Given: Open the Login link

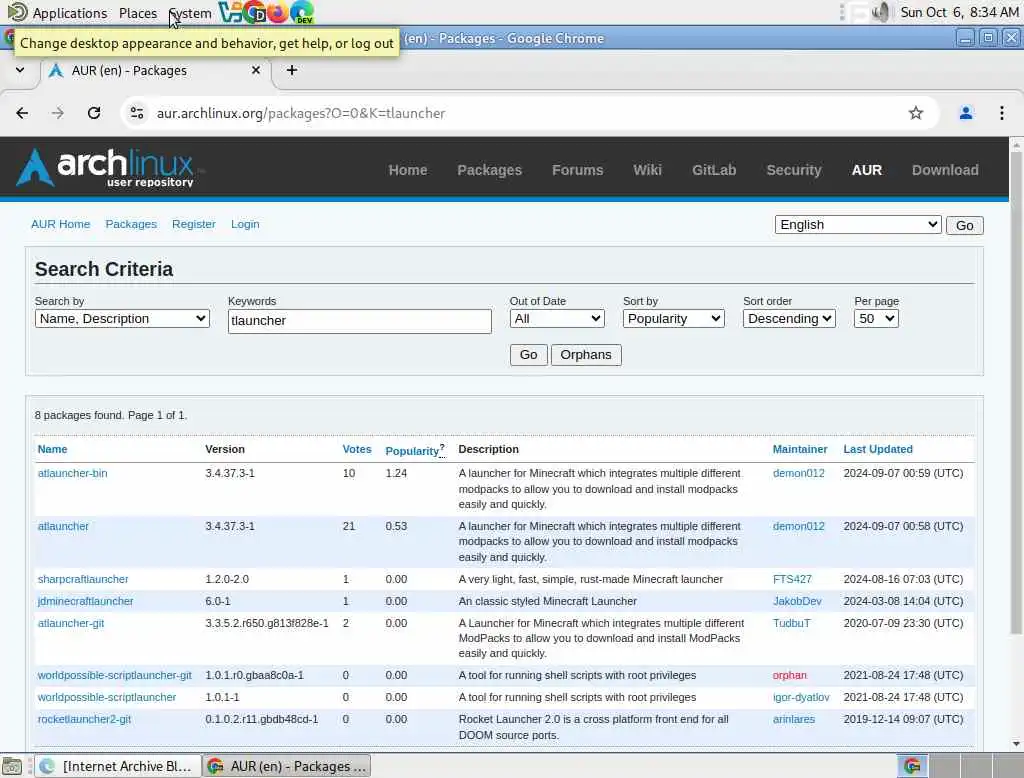Looking at the screenshot, I should 245,224.
